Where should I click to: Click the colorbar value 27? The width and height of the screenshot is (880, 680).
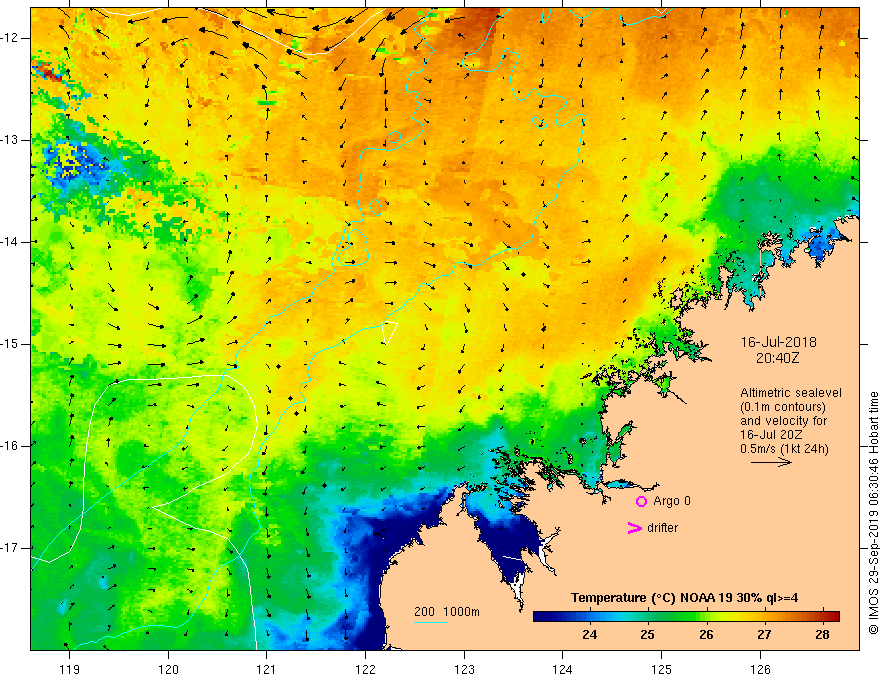764,635
